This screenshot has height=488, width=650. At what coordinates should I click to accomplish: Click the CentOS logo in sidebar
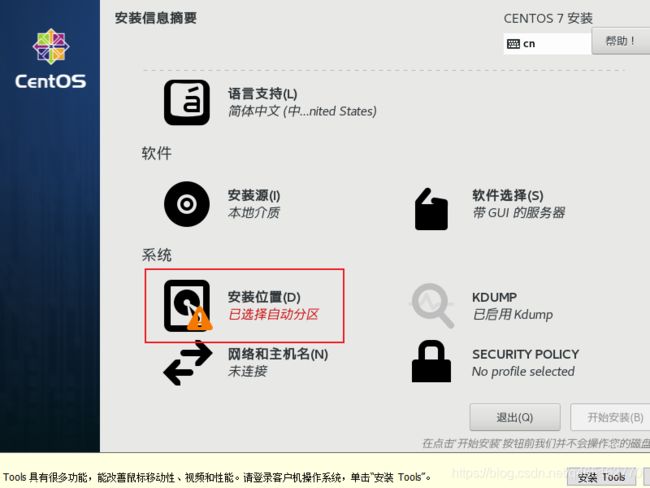(x=51, y=59)
